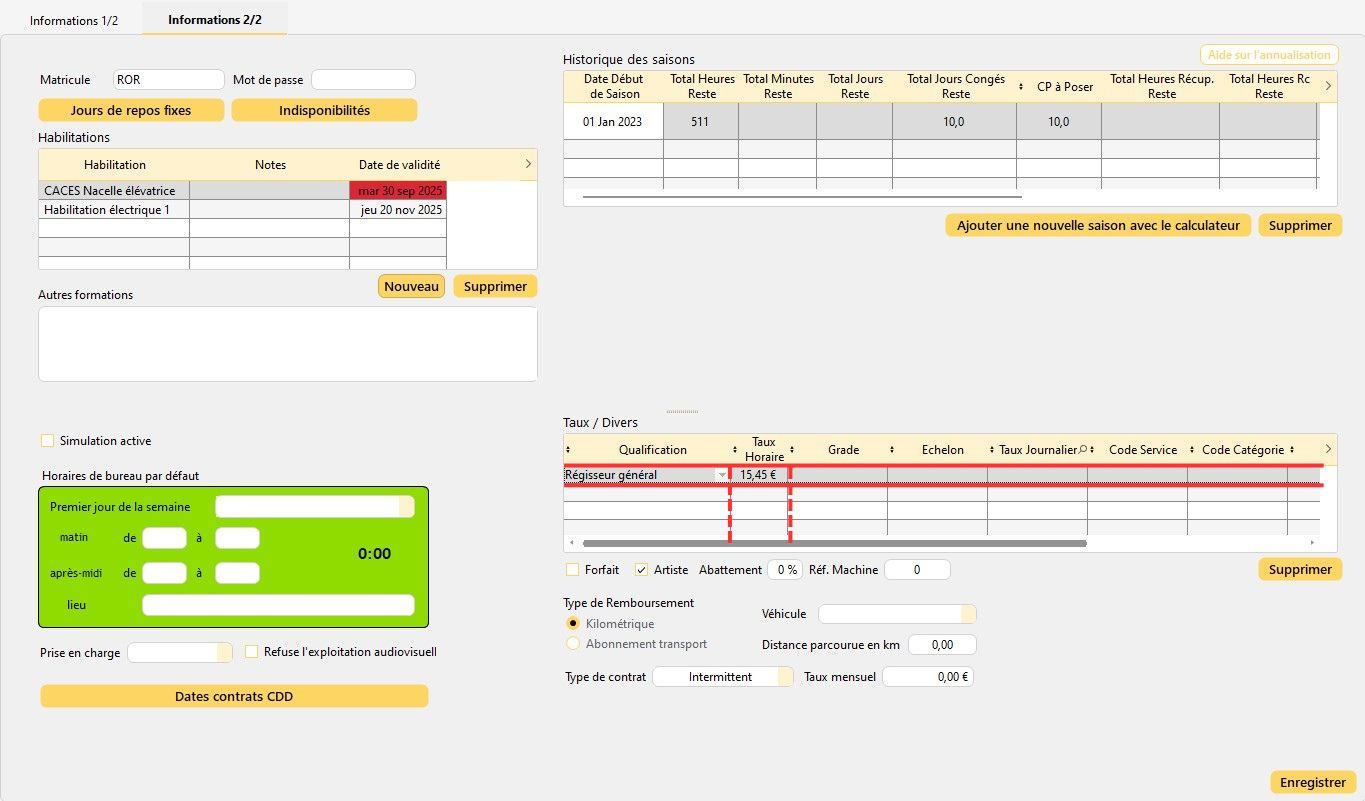
Task: Click the sort arrows beside CP à Poser
Action: (1021, 87)
